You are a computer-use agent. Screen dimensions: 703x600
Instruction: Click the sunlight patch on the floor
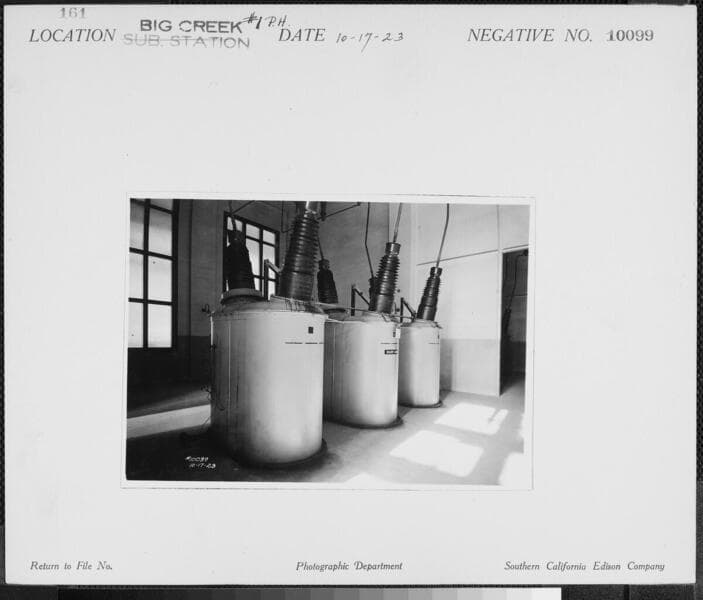coord(440,452)
